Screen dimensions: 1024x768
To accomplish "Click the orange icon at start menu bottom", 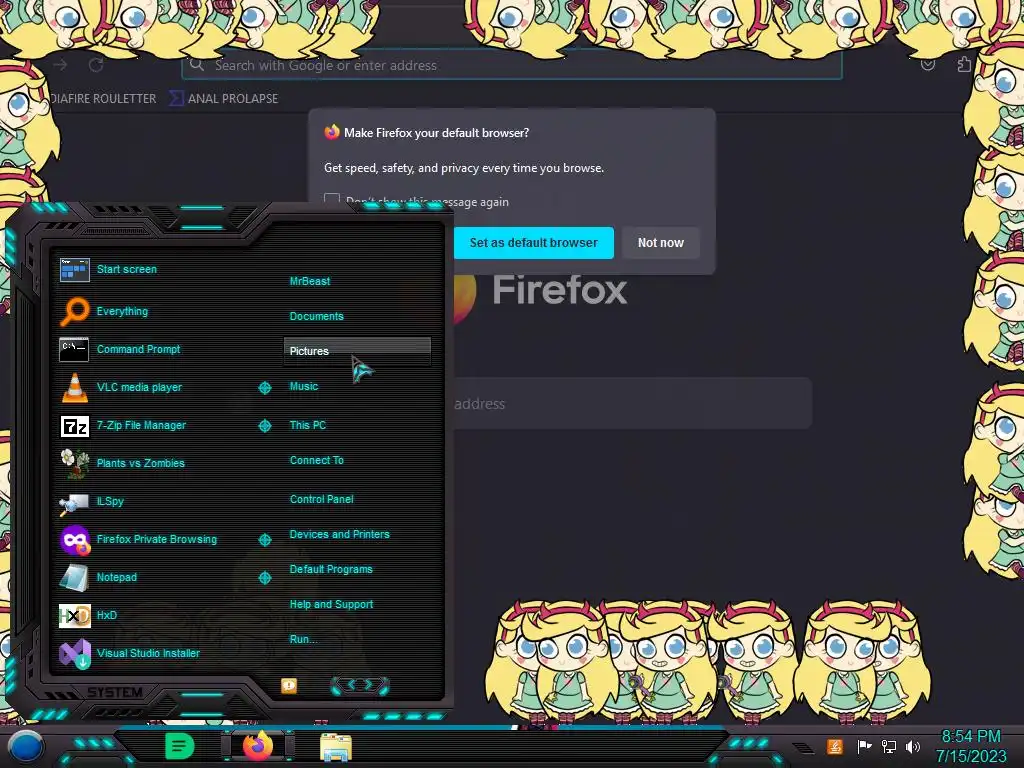I will pyautogui.click(x=289, y=685).
